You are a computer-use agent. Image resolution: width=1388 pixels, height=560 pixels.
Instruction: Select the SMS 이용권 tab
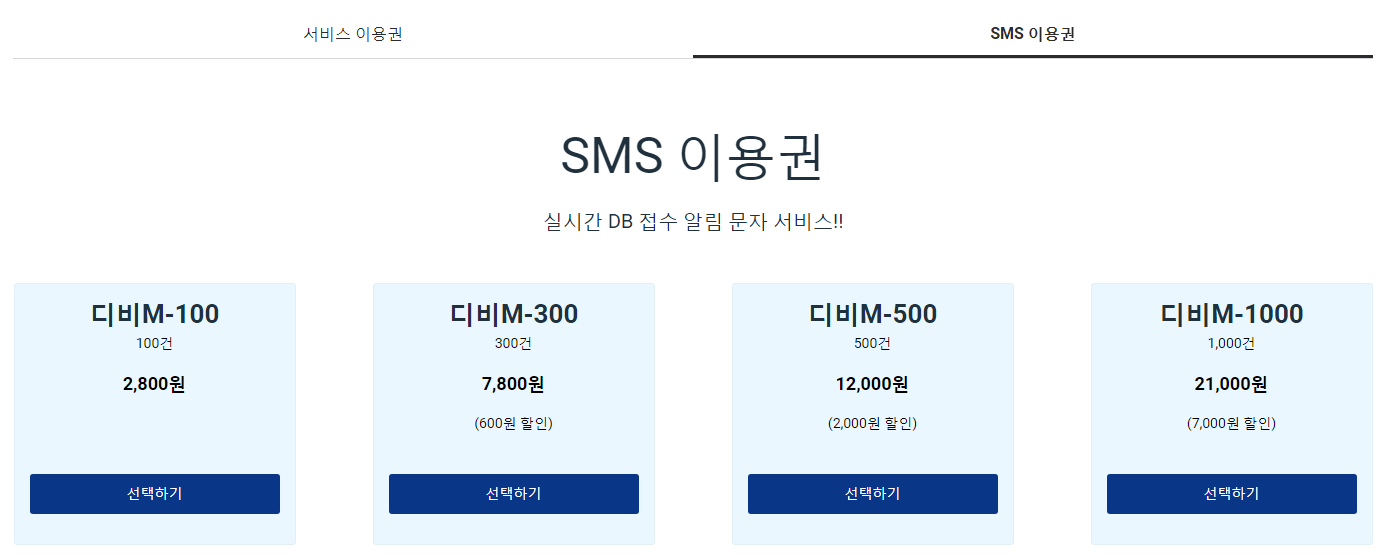(1032, 34)
